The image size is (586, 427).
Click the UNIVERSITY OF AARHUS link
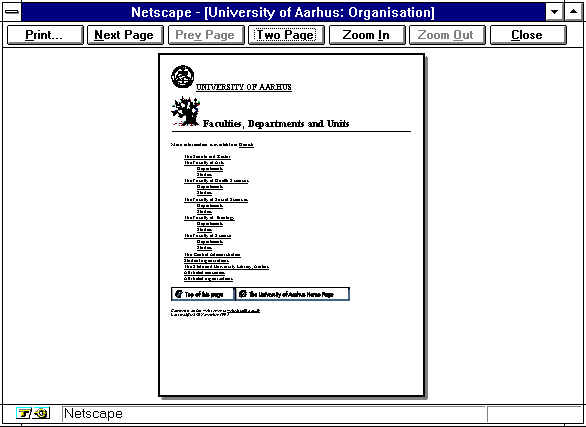click(x=244, y=87)
